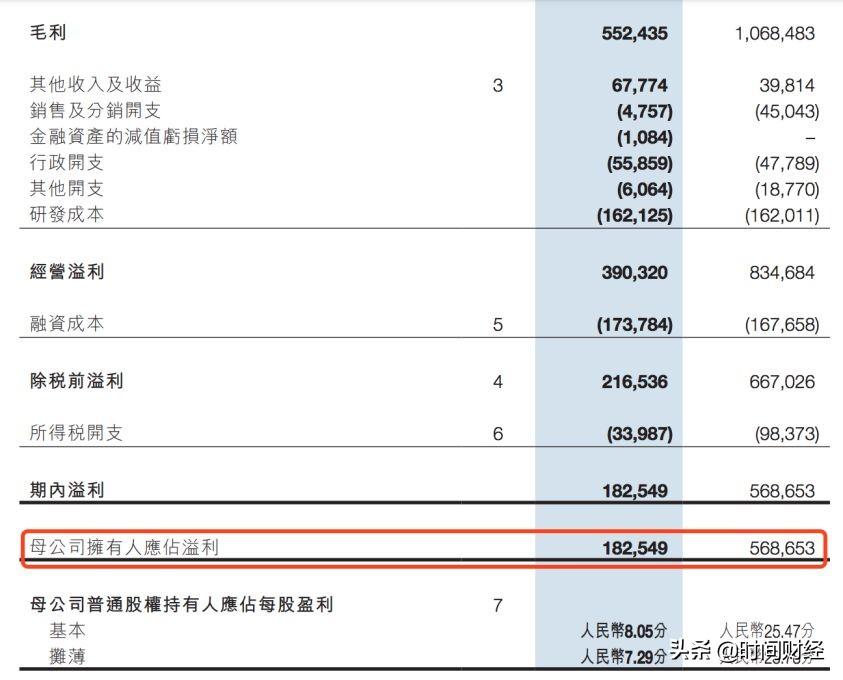This screenshot has height=680, width=843.
Task: Click prior-period gross profit 1,068,483
Action: [775, 33]
